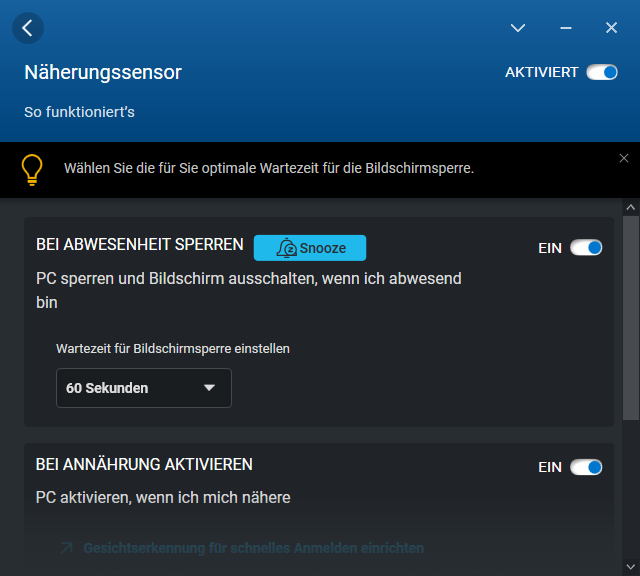
Task: Toggle Bei Annäherung aktivieren switch
Action: pos(586,467)
